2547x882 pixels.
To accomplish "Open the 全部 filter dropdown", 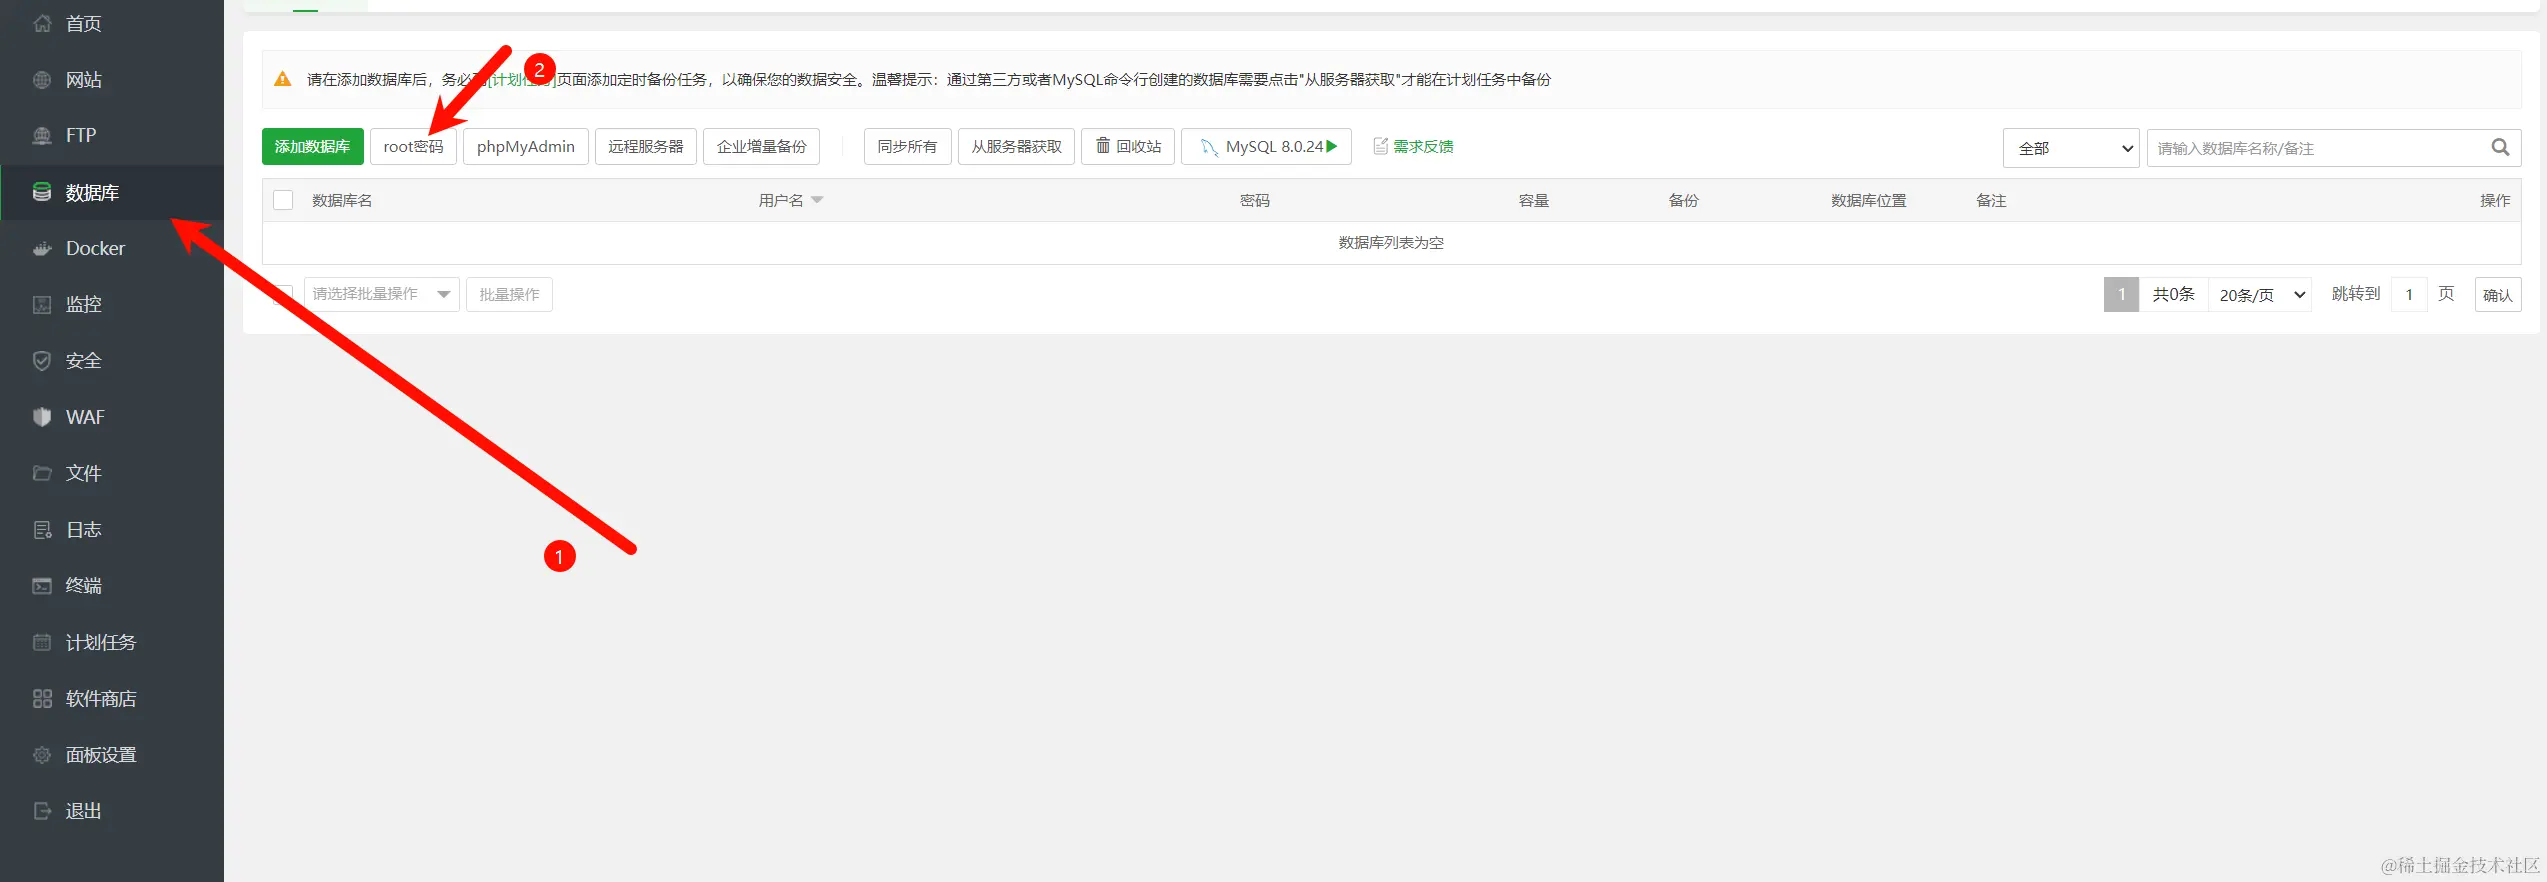I will coord(2071,148).
